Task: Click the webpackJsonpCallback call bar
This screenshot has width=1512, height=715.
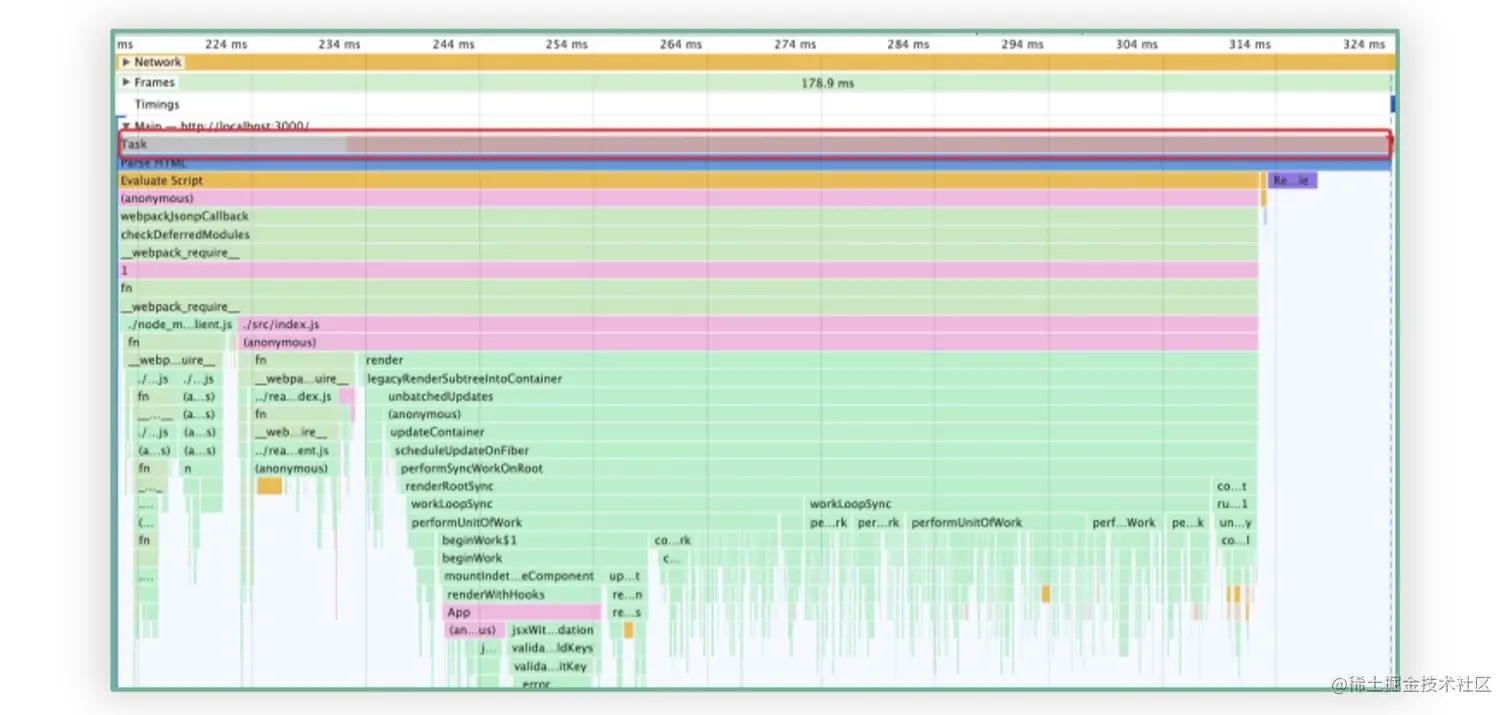Action: coord(688,216)
